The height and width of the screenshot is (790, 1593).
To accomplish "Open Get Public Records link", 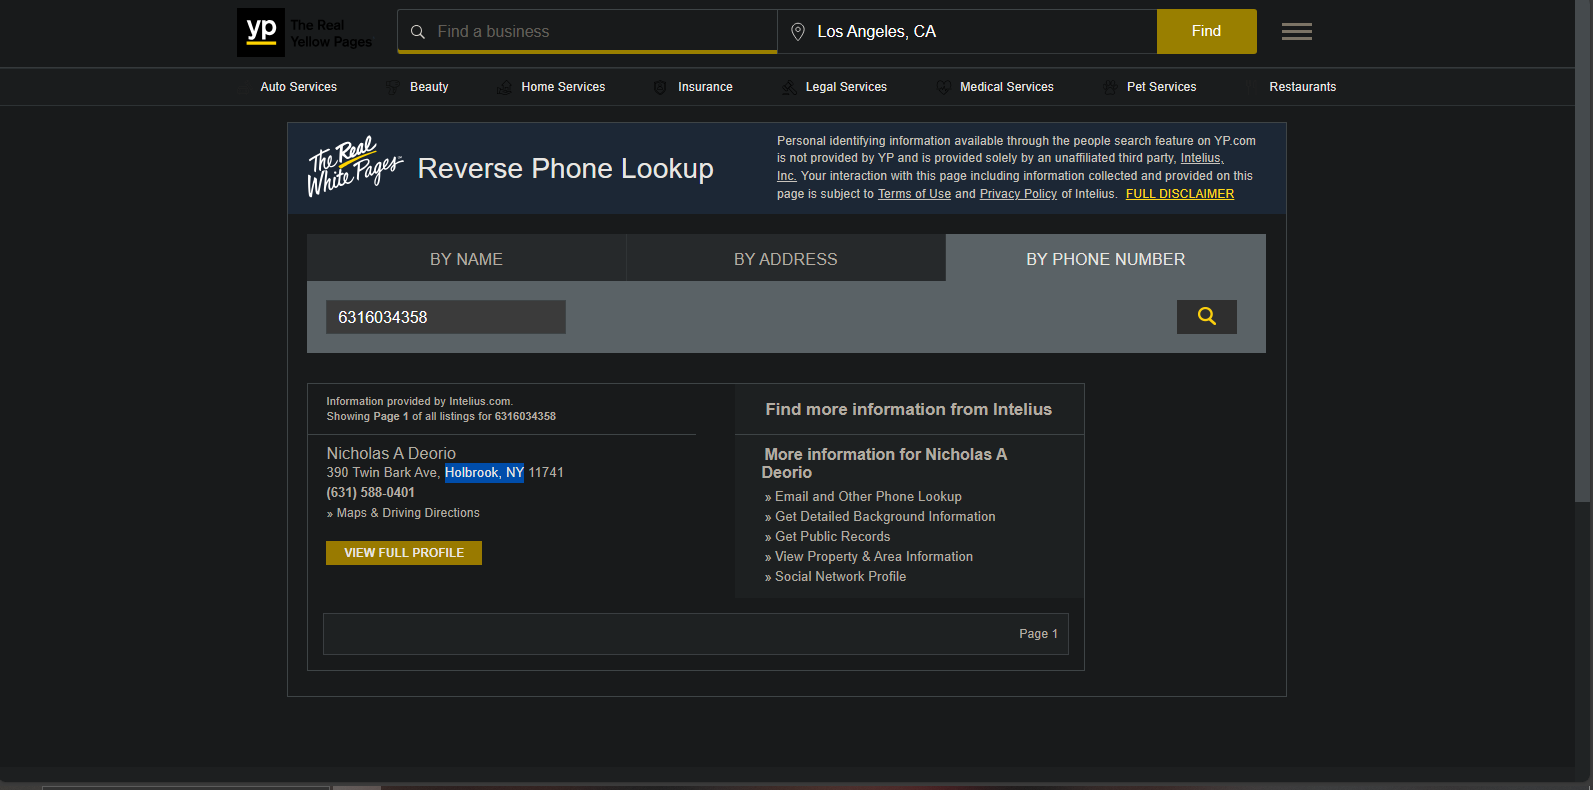I will tap(832, 536).
